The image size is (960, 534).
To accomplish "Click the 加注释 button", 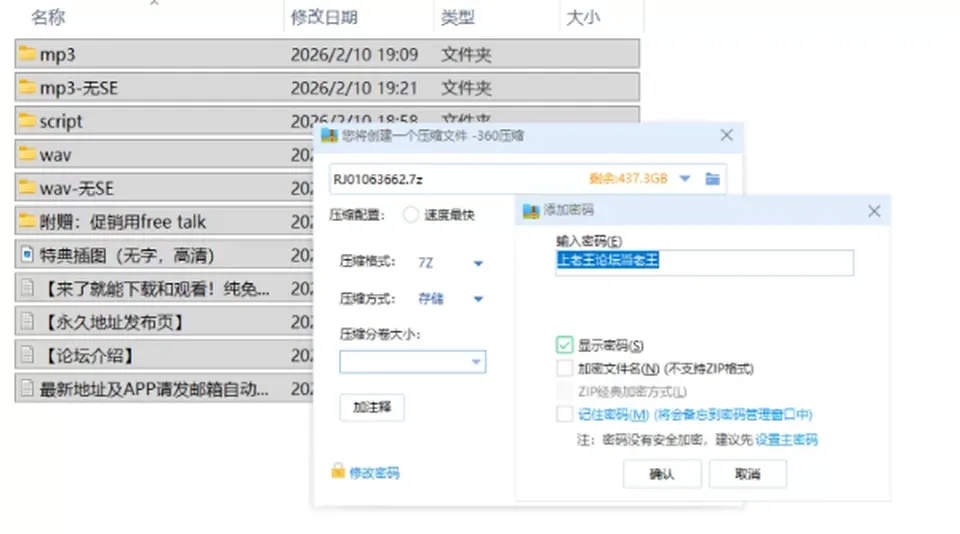I will point(372,407).
